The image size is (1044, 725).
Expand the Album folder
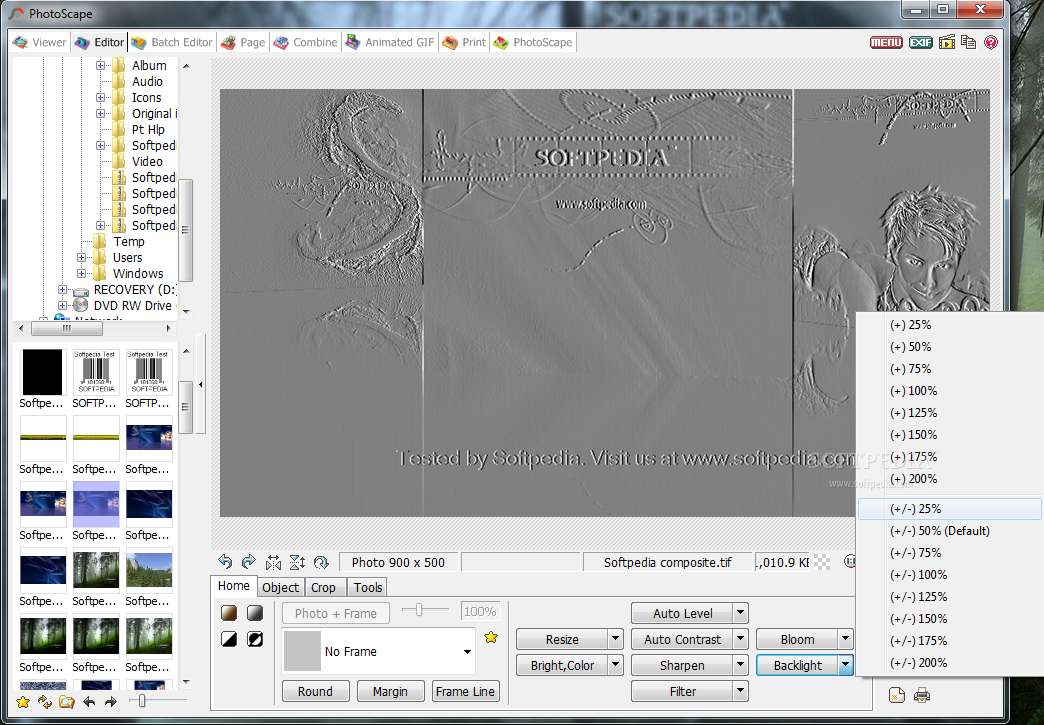(x=100, y=65)
